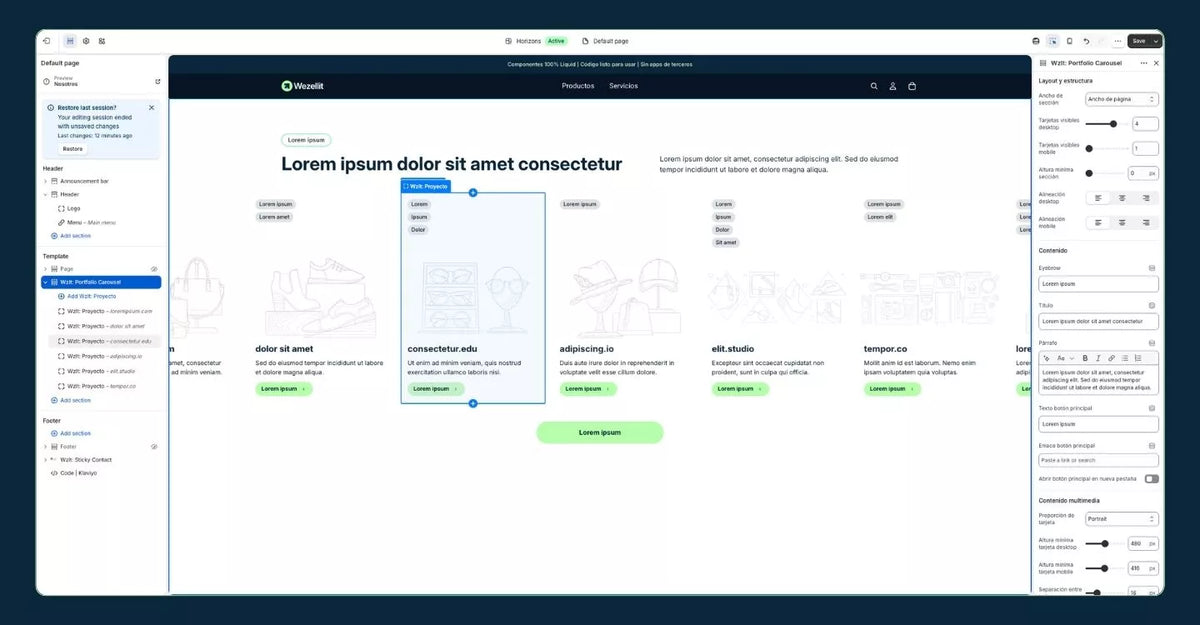Open the Ancho de sección dropdown
The image size is (1200, 625).
(1122, 99)
